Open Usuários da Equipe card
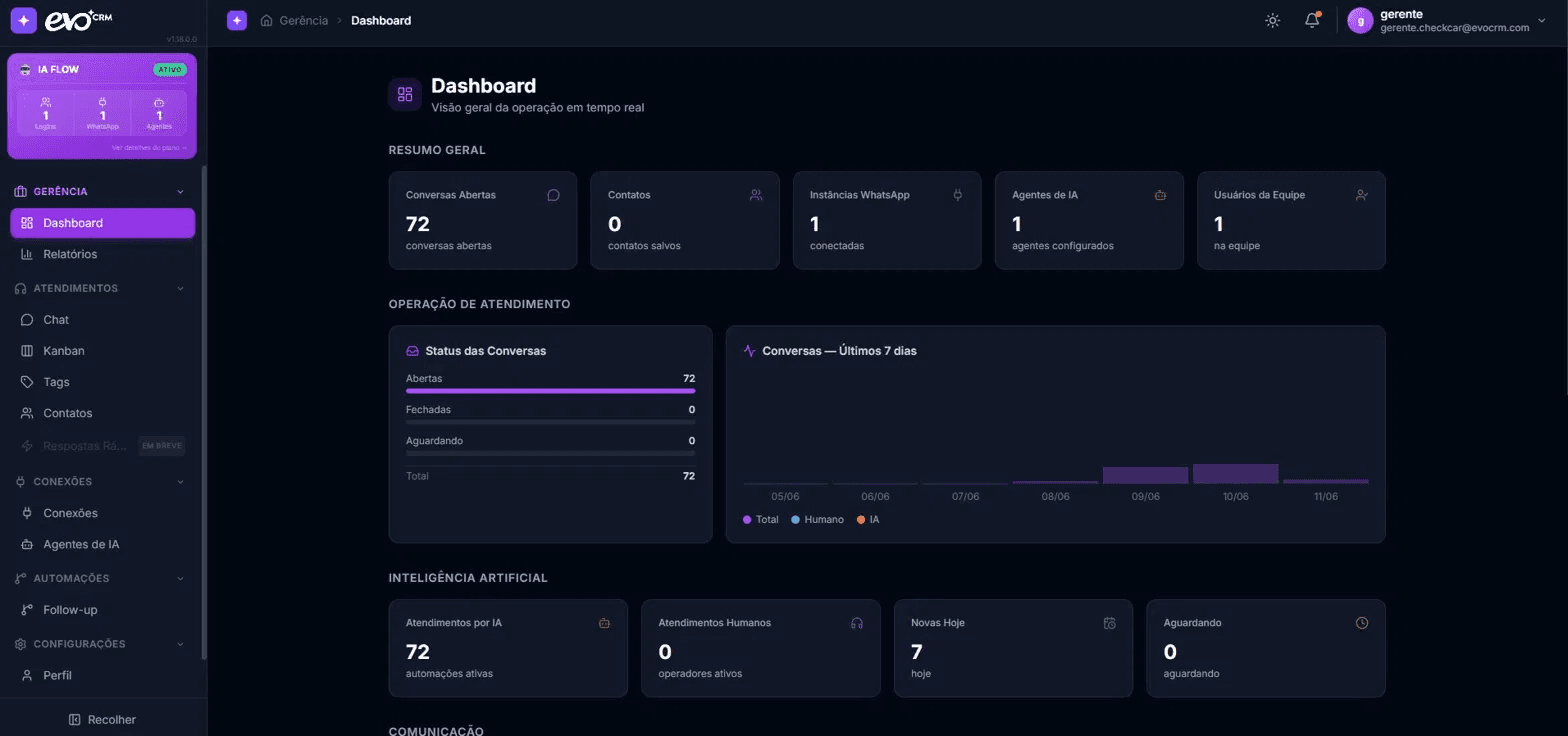Screen dimensions: 1568x736 (x=1291, y=220)
